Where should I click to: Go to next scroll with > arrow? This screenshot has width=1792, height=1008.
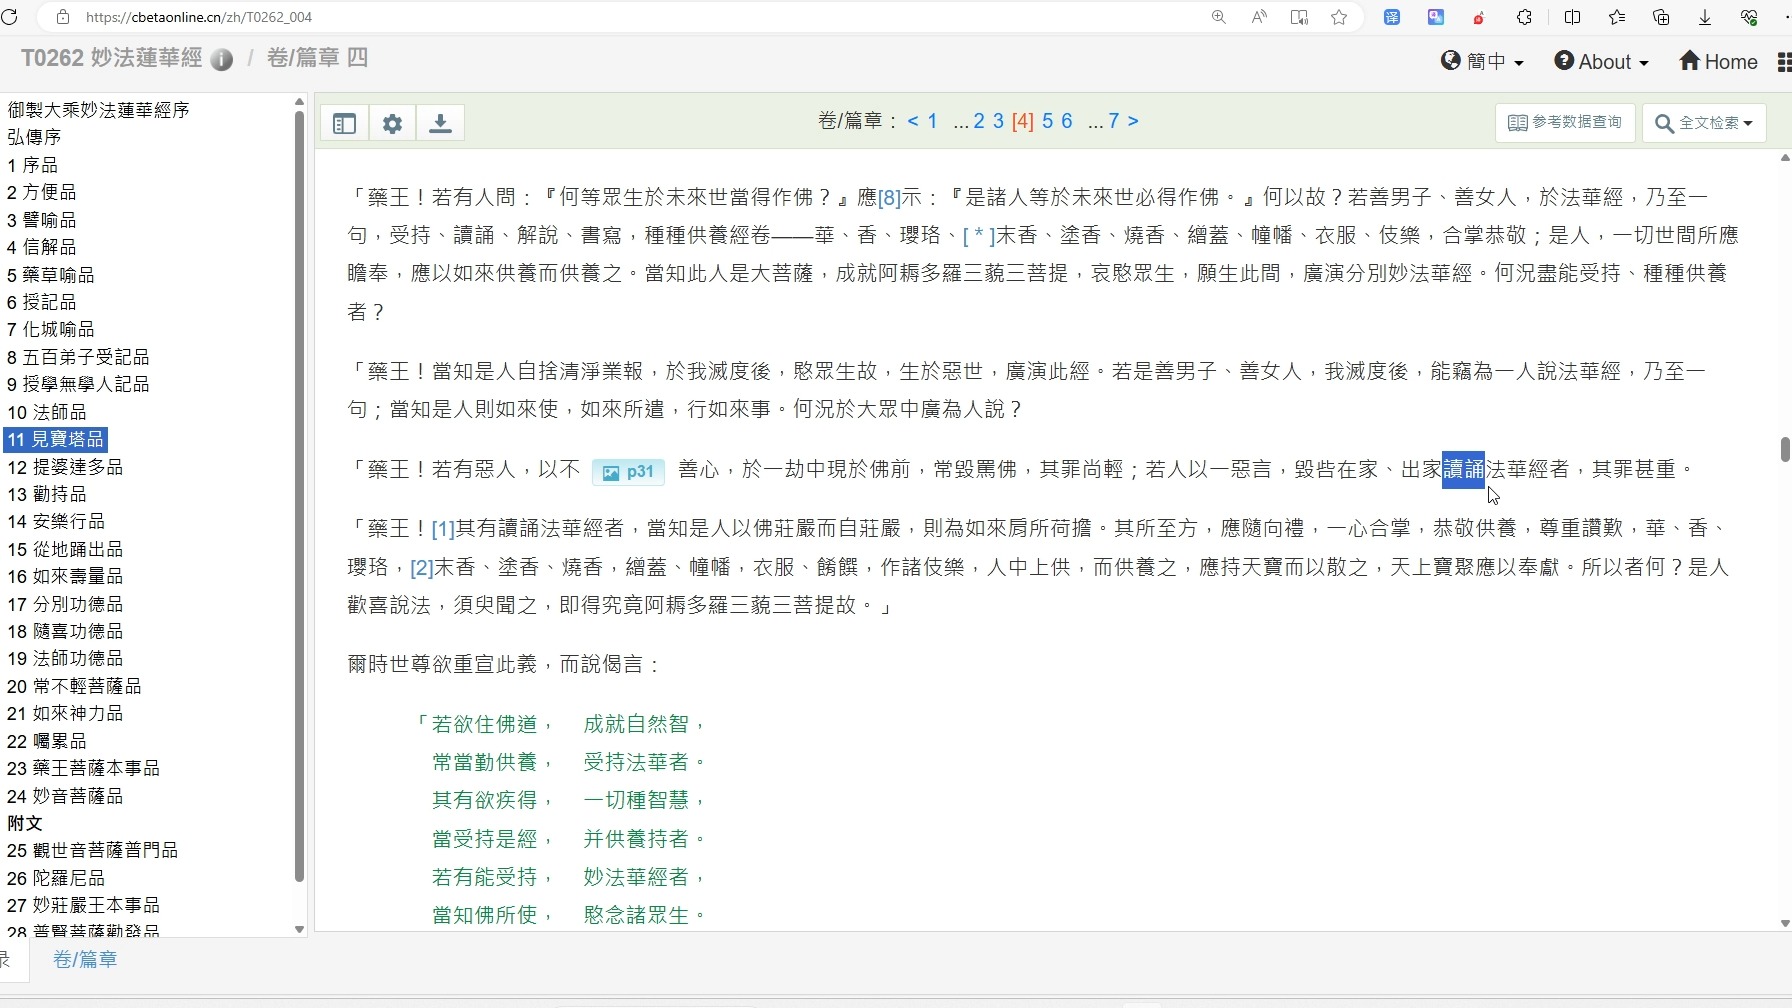point(1133,121)
